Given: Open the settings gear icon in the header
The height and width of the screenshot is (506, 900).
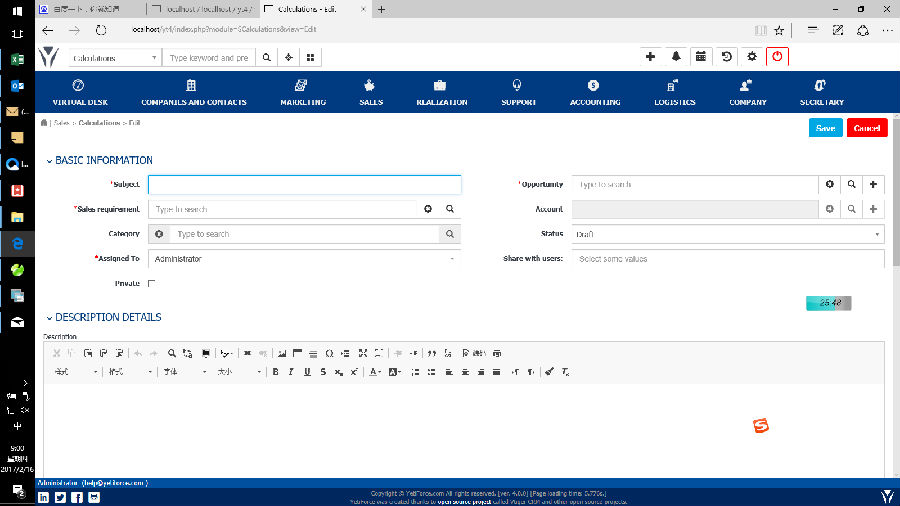Looking at the screenshot, I should [x=752, y=56].
